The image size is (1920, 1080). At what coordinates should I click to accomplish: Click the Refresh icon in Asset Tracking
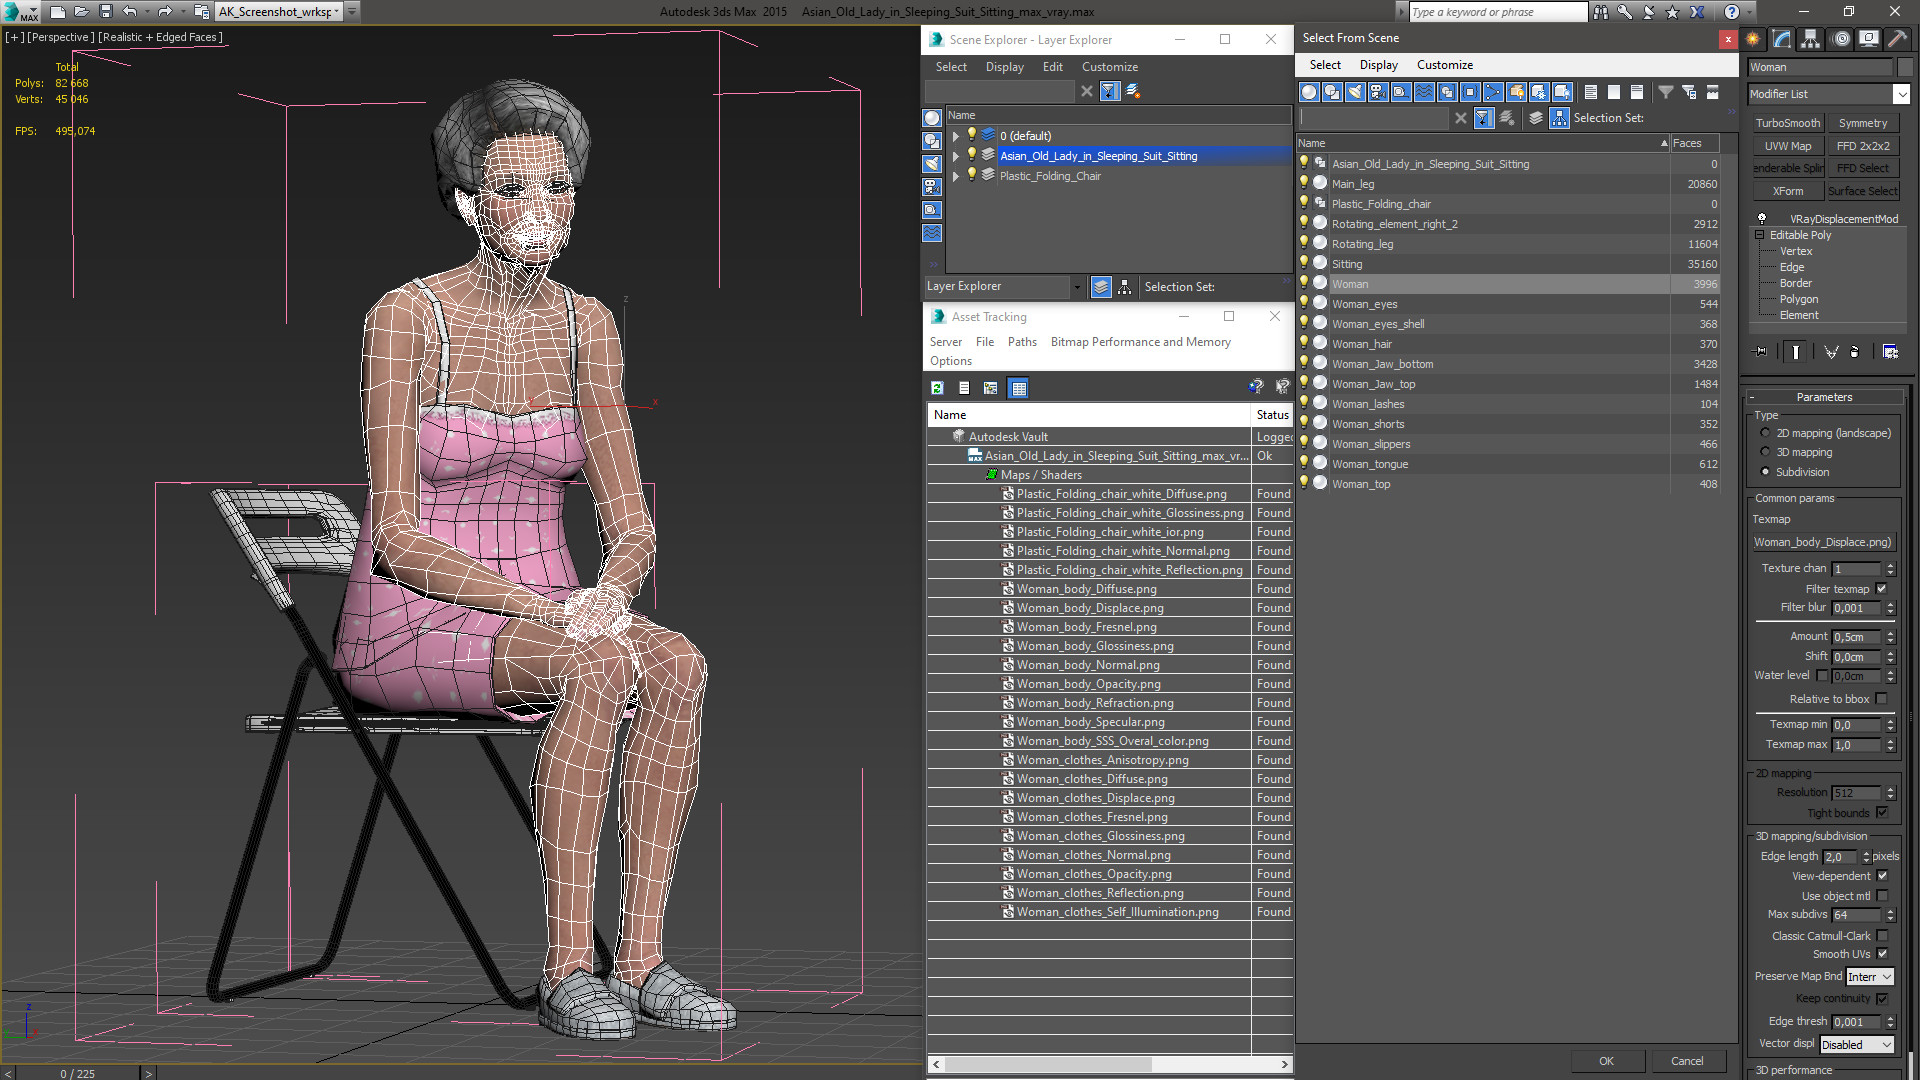937,388
